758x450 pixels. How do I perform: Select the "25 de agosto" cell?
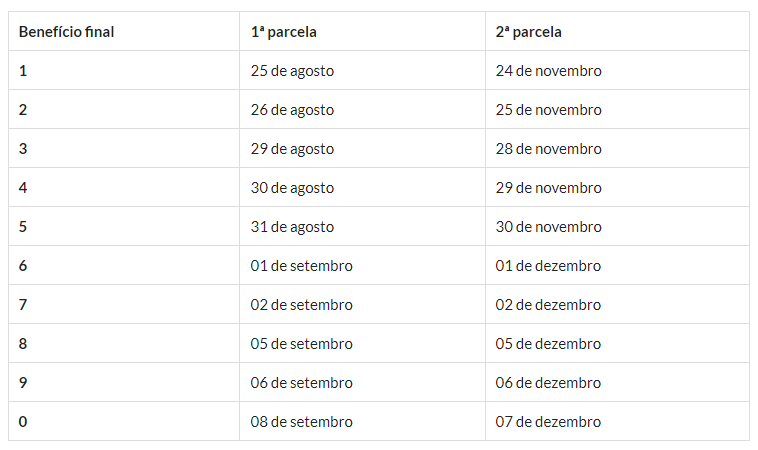coord(292,71)
